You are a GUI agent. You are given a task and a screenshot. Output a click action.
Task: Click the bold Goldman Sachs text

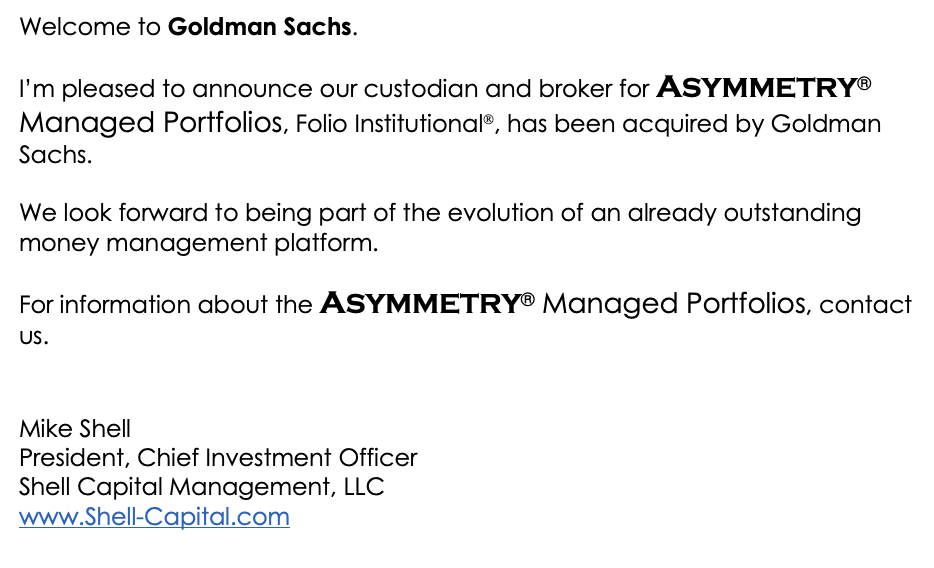(x=260, y=27)
